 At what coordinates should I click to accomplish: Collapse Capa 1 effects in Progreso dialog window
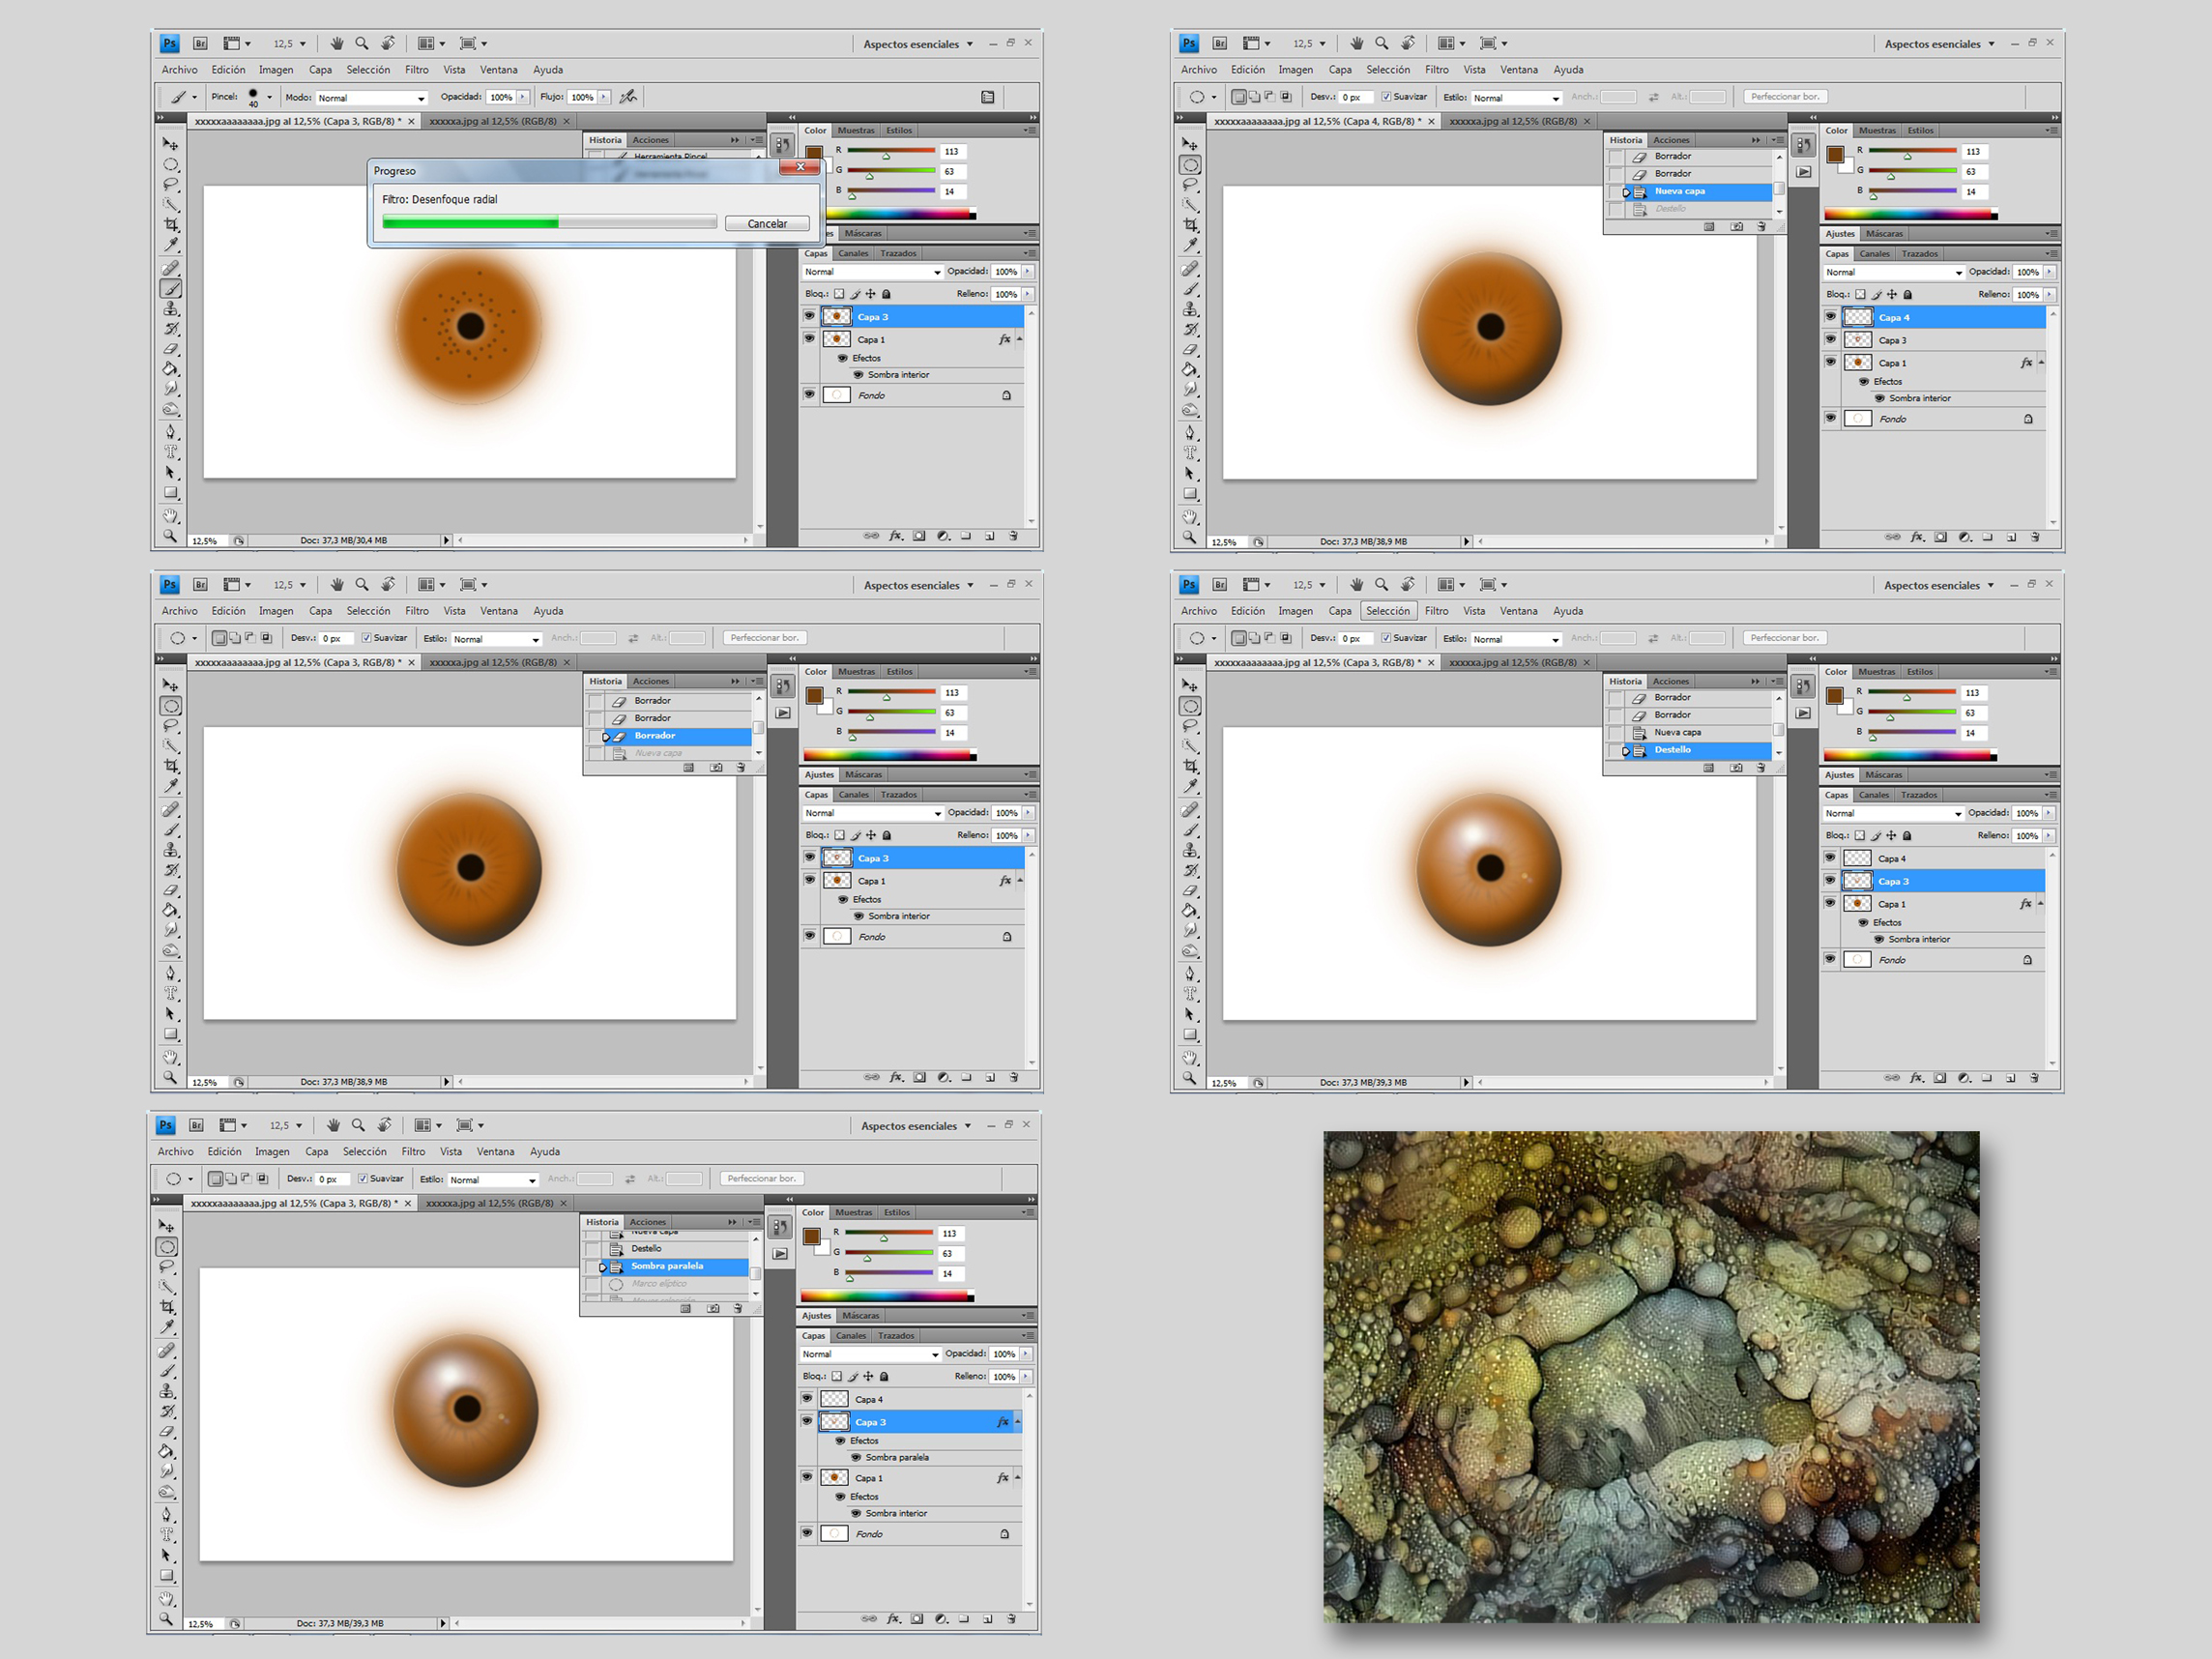tap(1019, 339)
